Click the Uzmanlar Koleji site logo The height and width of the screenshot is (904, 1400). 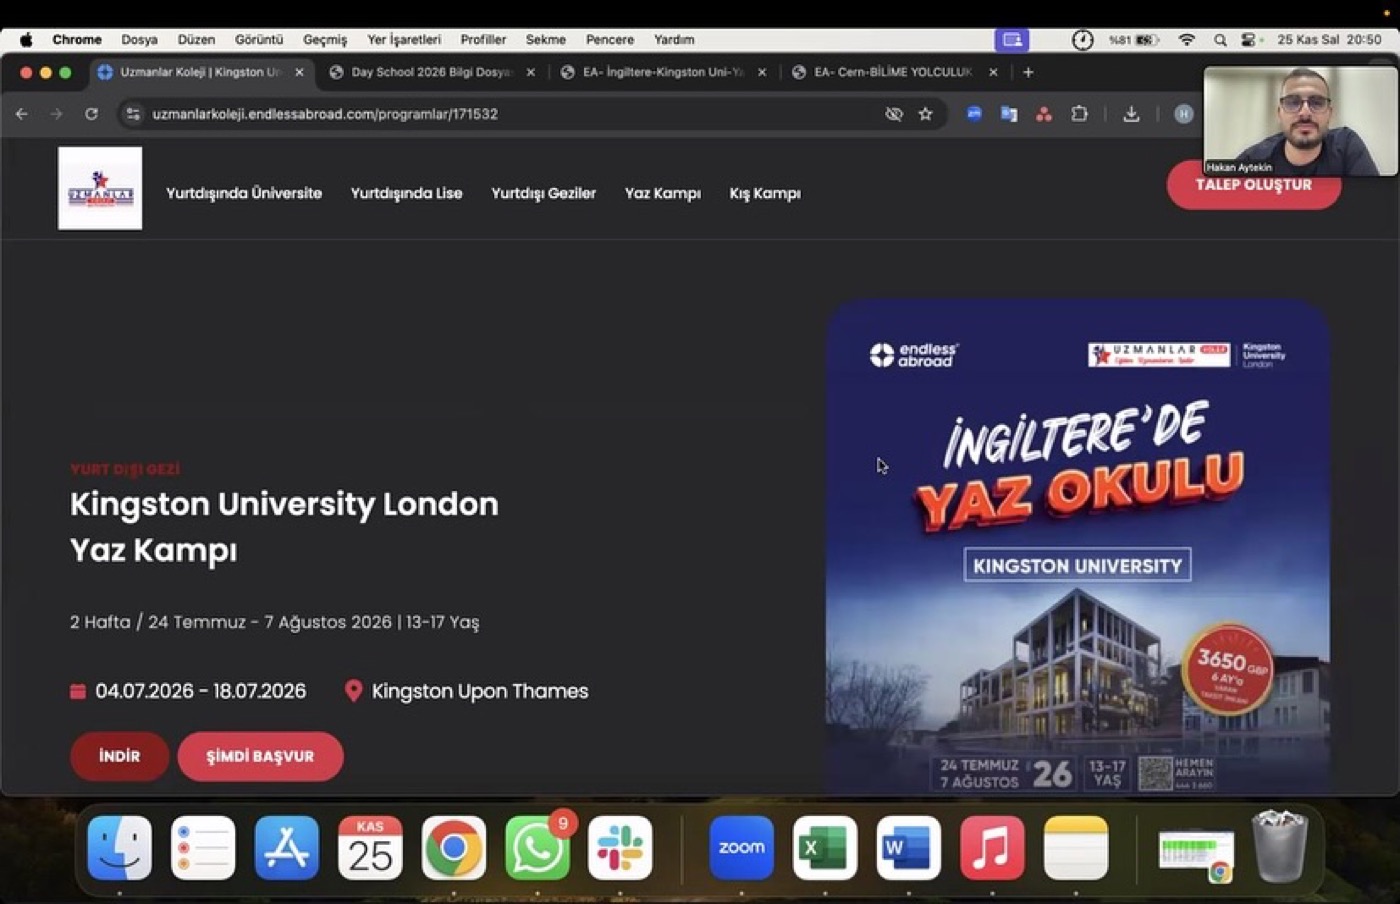[x=100, y=188]
